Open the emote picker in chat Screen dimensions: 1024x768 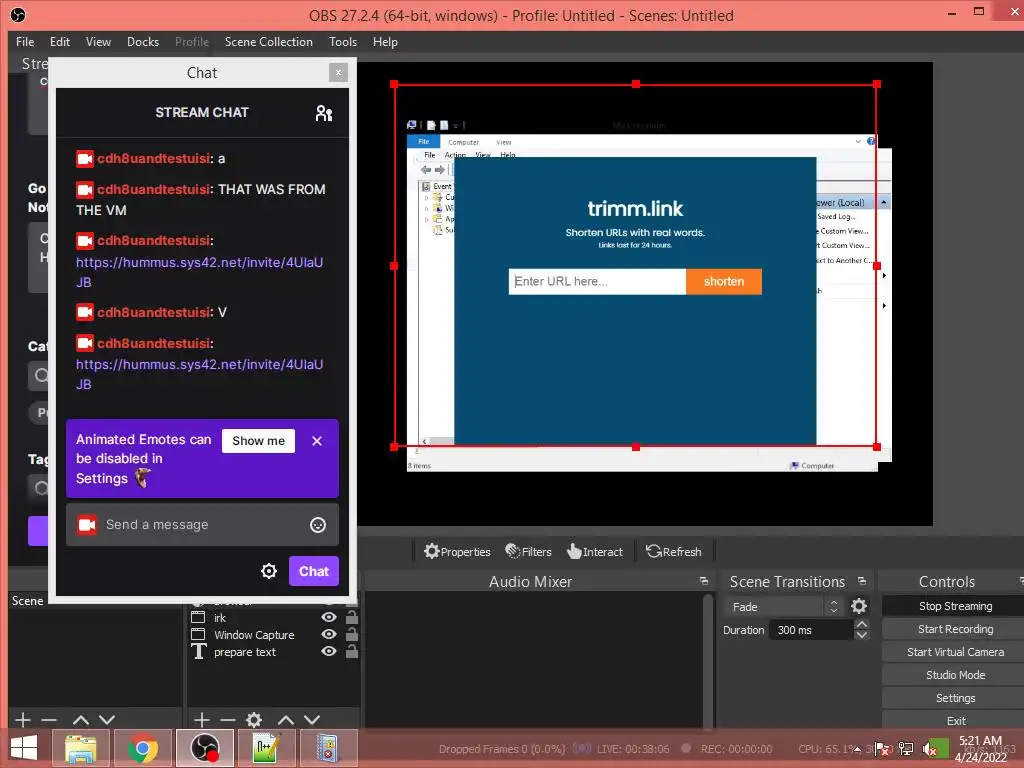[x=318, y=525]
